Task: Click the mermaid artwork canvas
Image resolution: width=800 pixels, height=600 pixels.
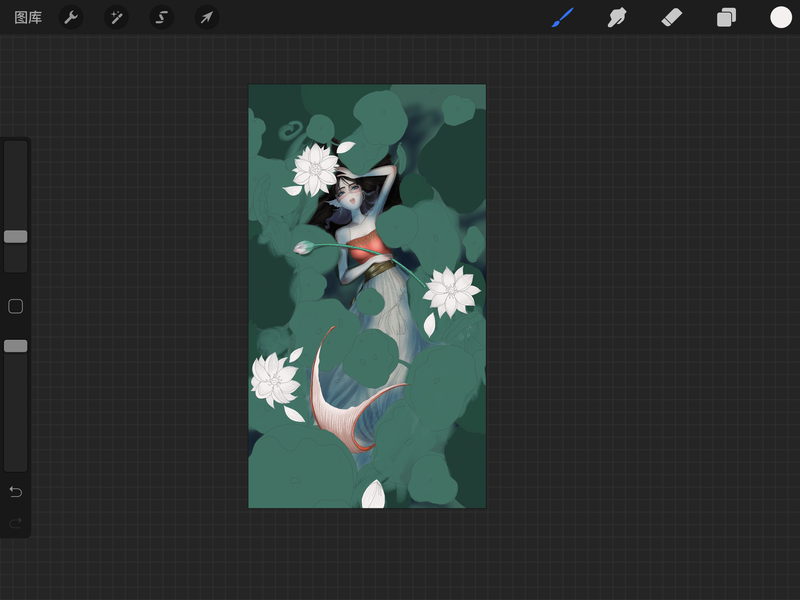Action: click(367, 296)
